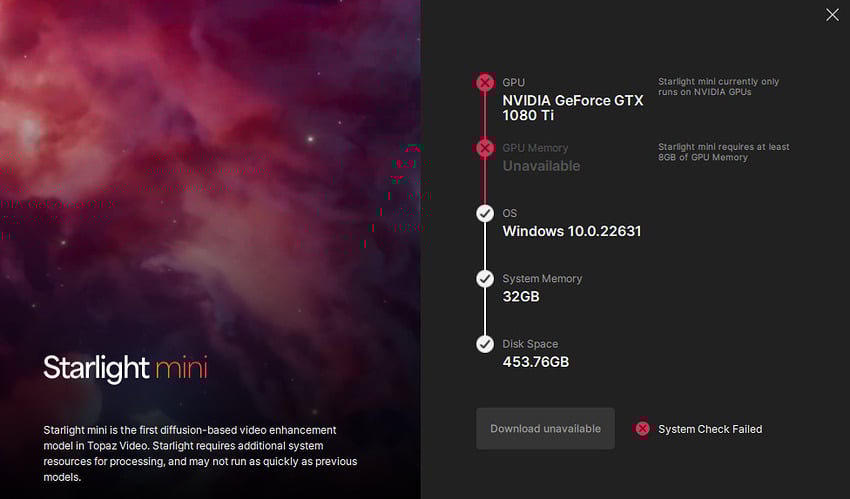Click the 453.76GB Disk Space value
The width and height of the screenshot is (850, 499).
[536, 362]
